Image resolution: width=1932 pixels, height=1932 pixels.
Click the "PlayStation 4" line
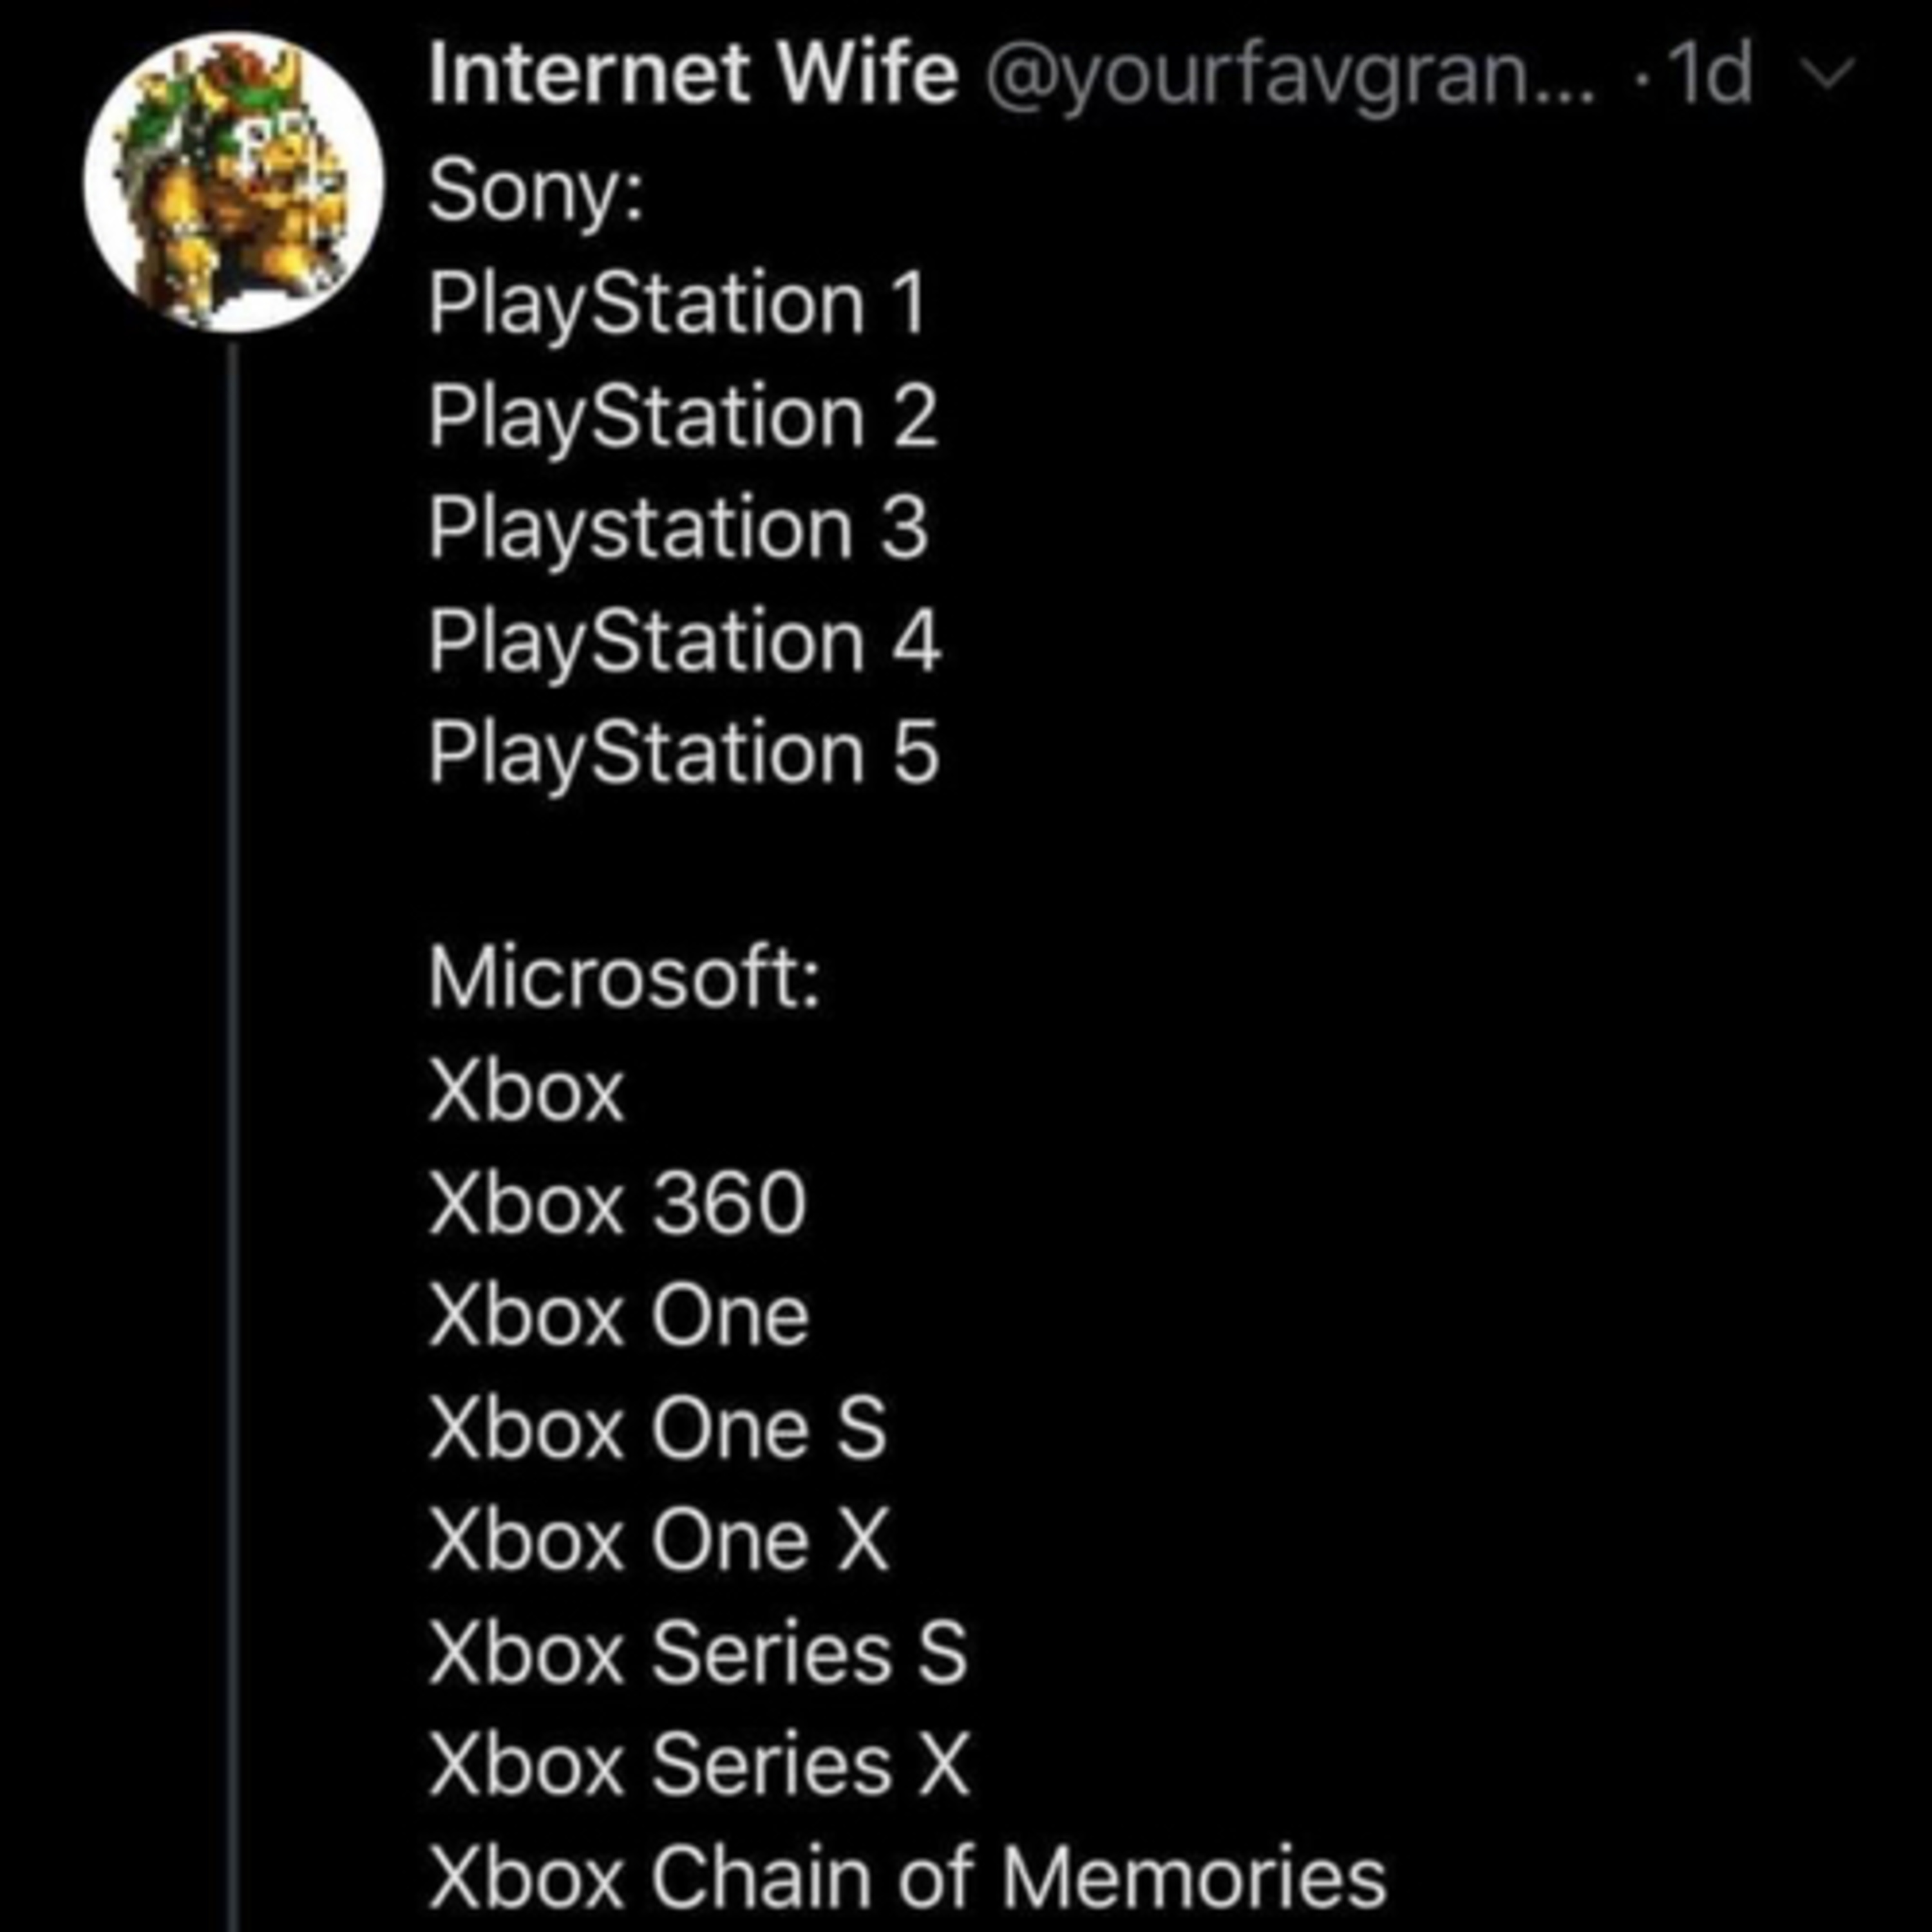685,639
